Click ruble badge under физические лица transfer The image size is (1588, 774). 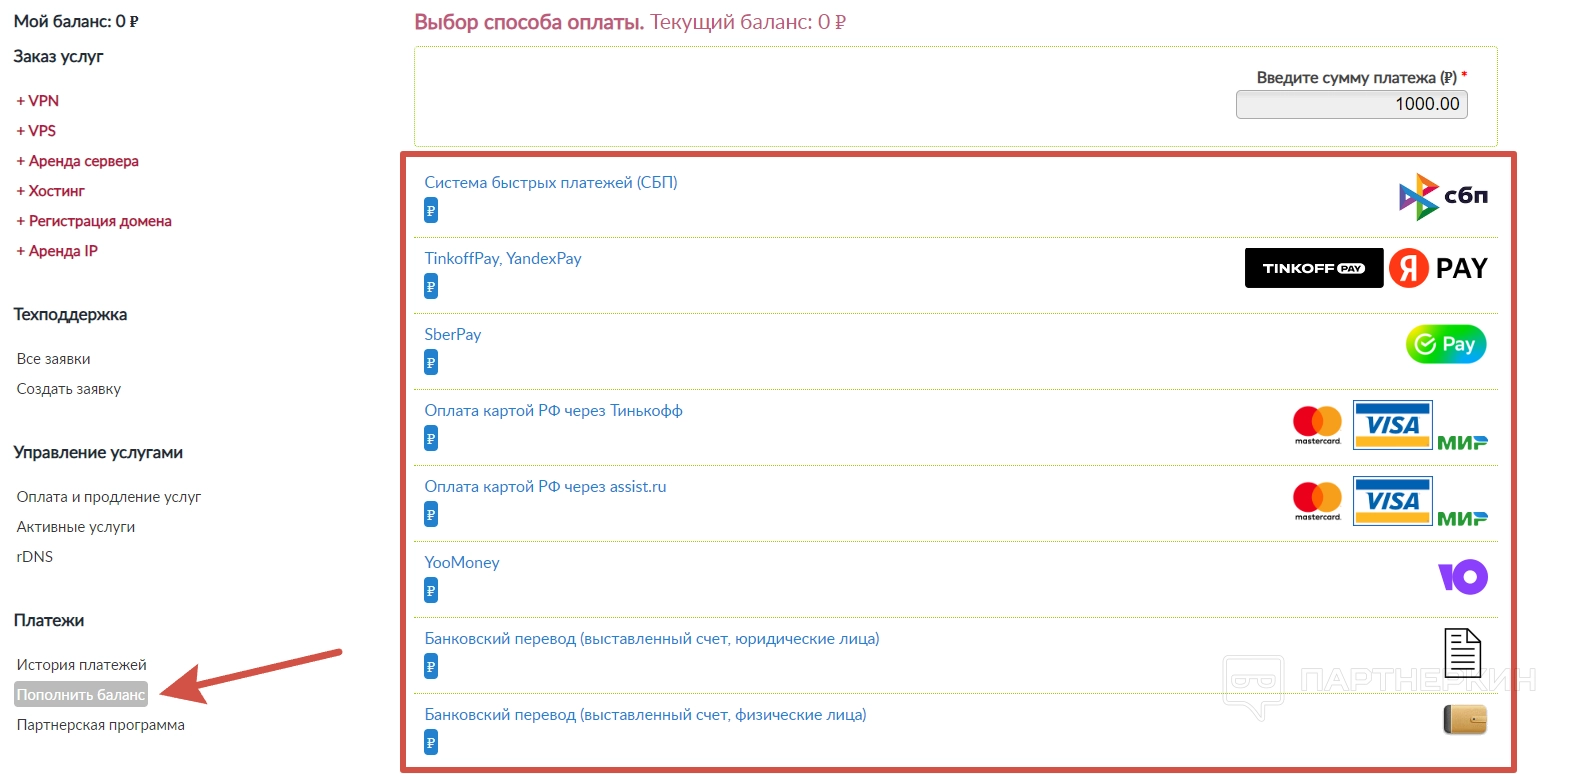431,742
